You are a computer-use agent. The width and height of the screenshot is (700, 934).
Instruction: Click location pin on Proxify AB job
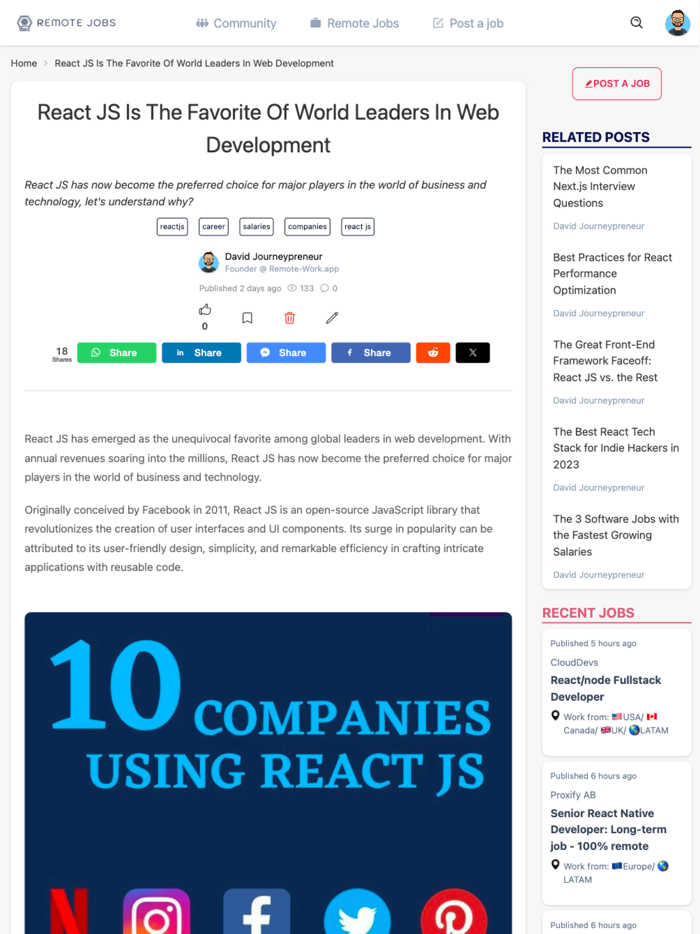click(555, 865)
